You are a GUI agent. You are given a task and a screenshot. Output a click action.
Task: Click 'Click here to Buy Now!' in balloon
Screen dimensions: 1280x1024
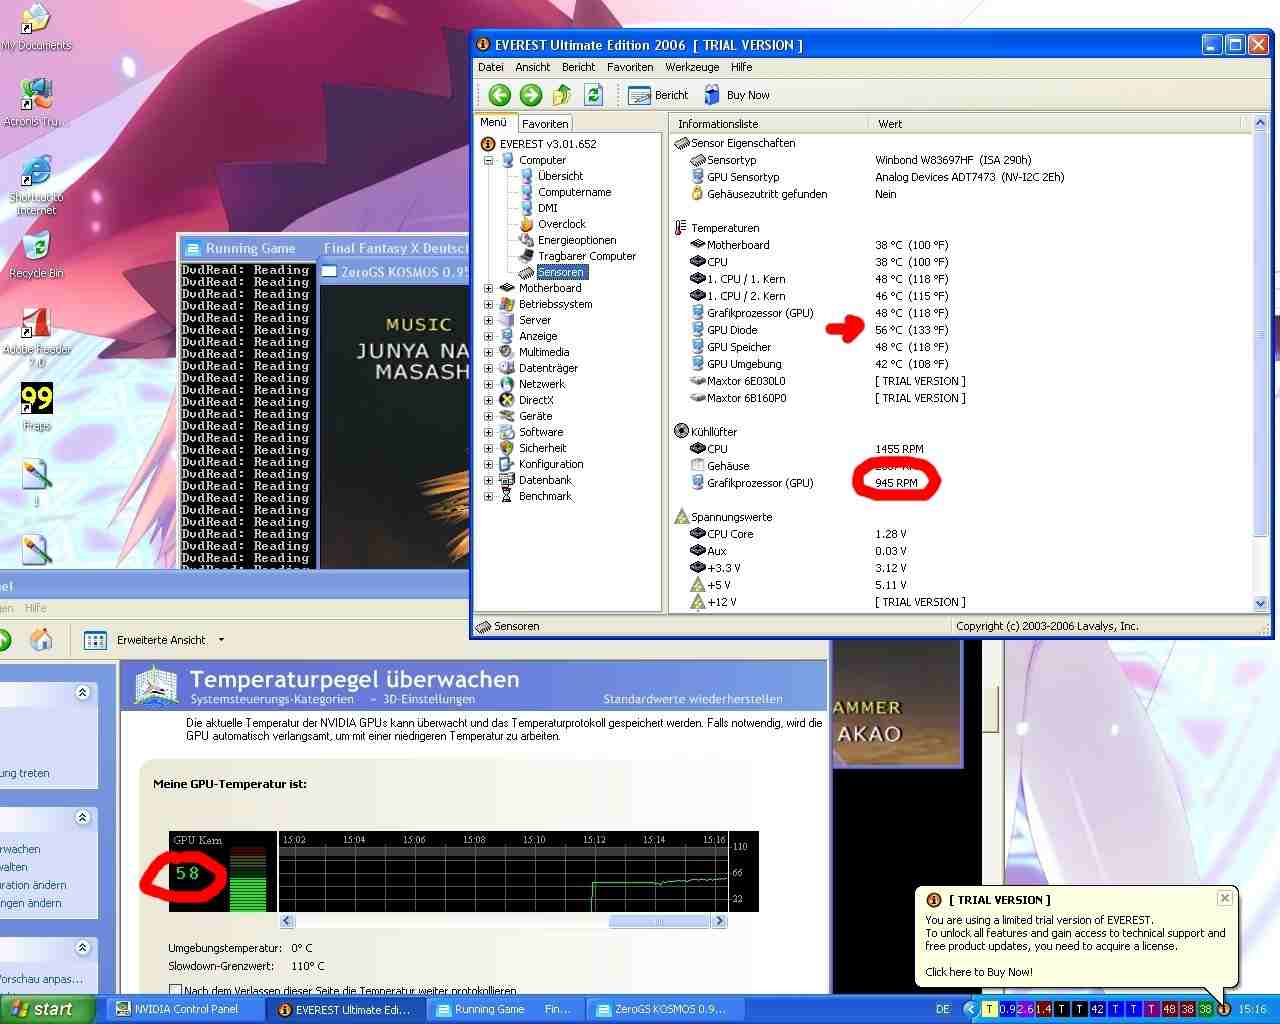pos(979,972)
